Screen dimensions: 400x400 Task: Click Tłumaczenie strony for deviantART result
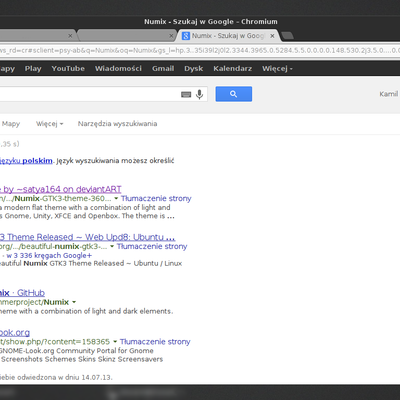click(x=156, y=198)
